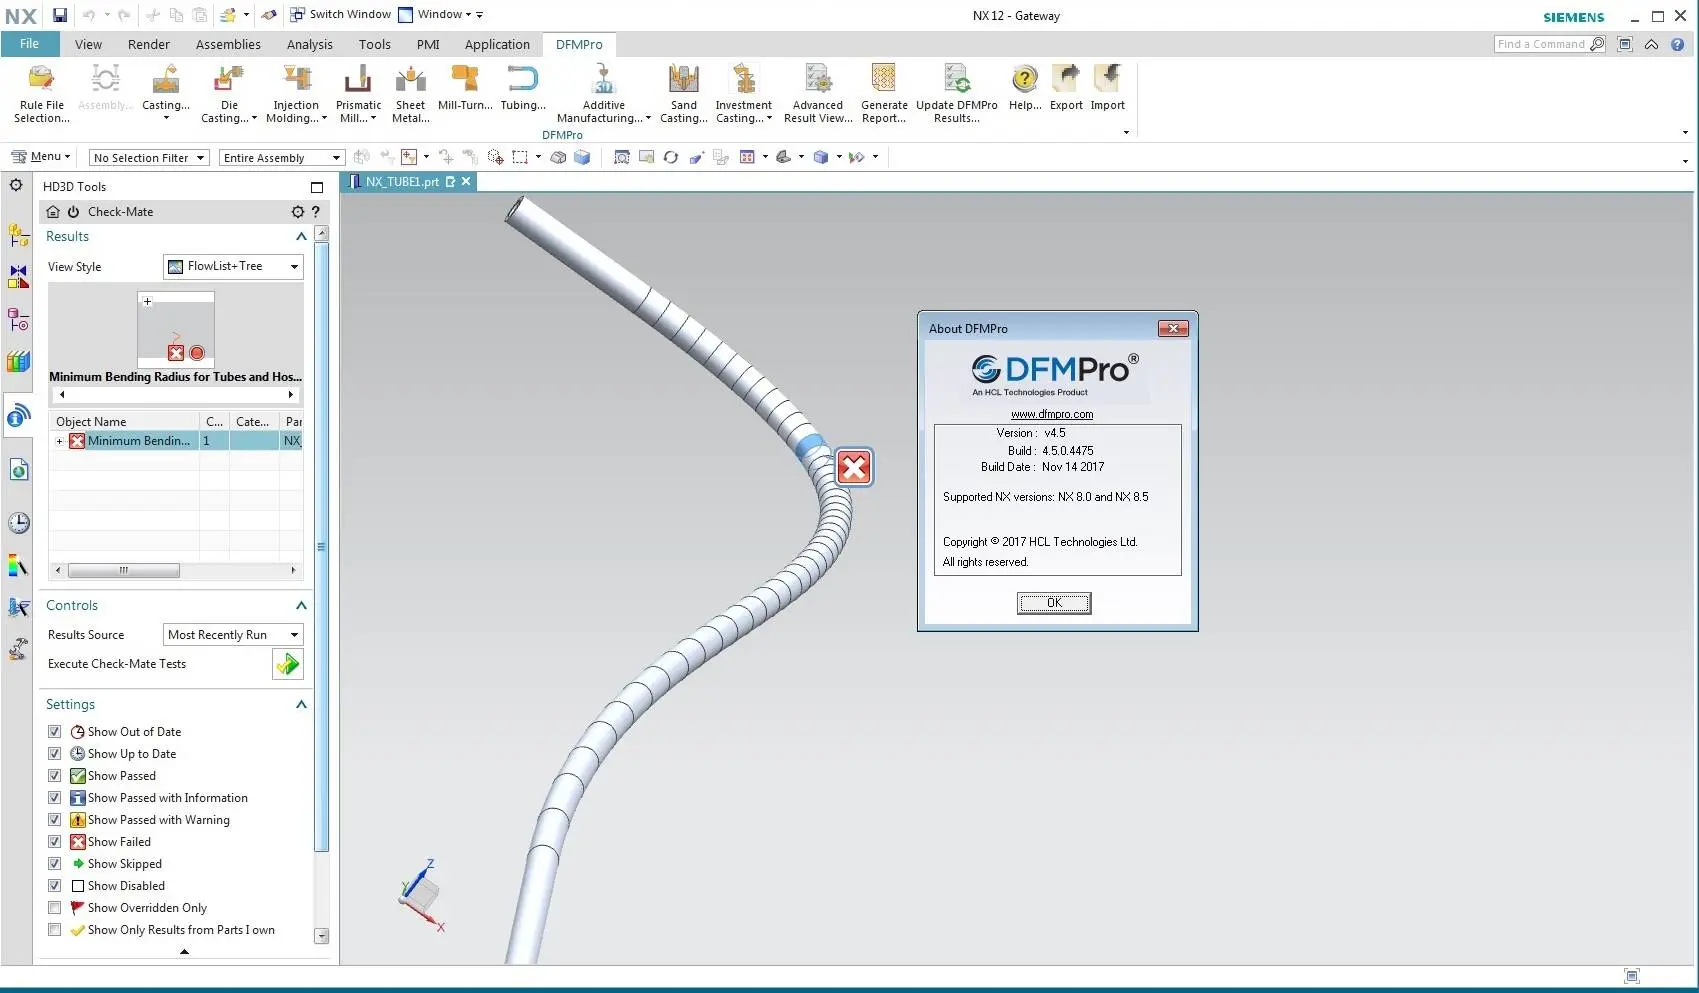Launch Die Casting analysis
The image size is (1699, 993).
tap(229, 93)
